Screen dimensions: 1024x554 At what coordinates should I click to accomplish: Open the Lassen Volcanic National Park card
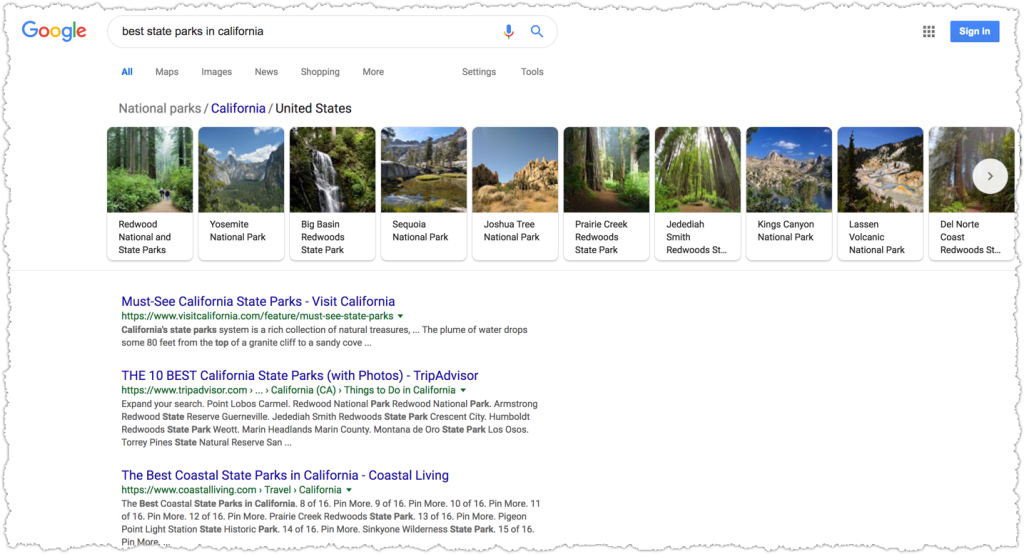click(880, 193)
